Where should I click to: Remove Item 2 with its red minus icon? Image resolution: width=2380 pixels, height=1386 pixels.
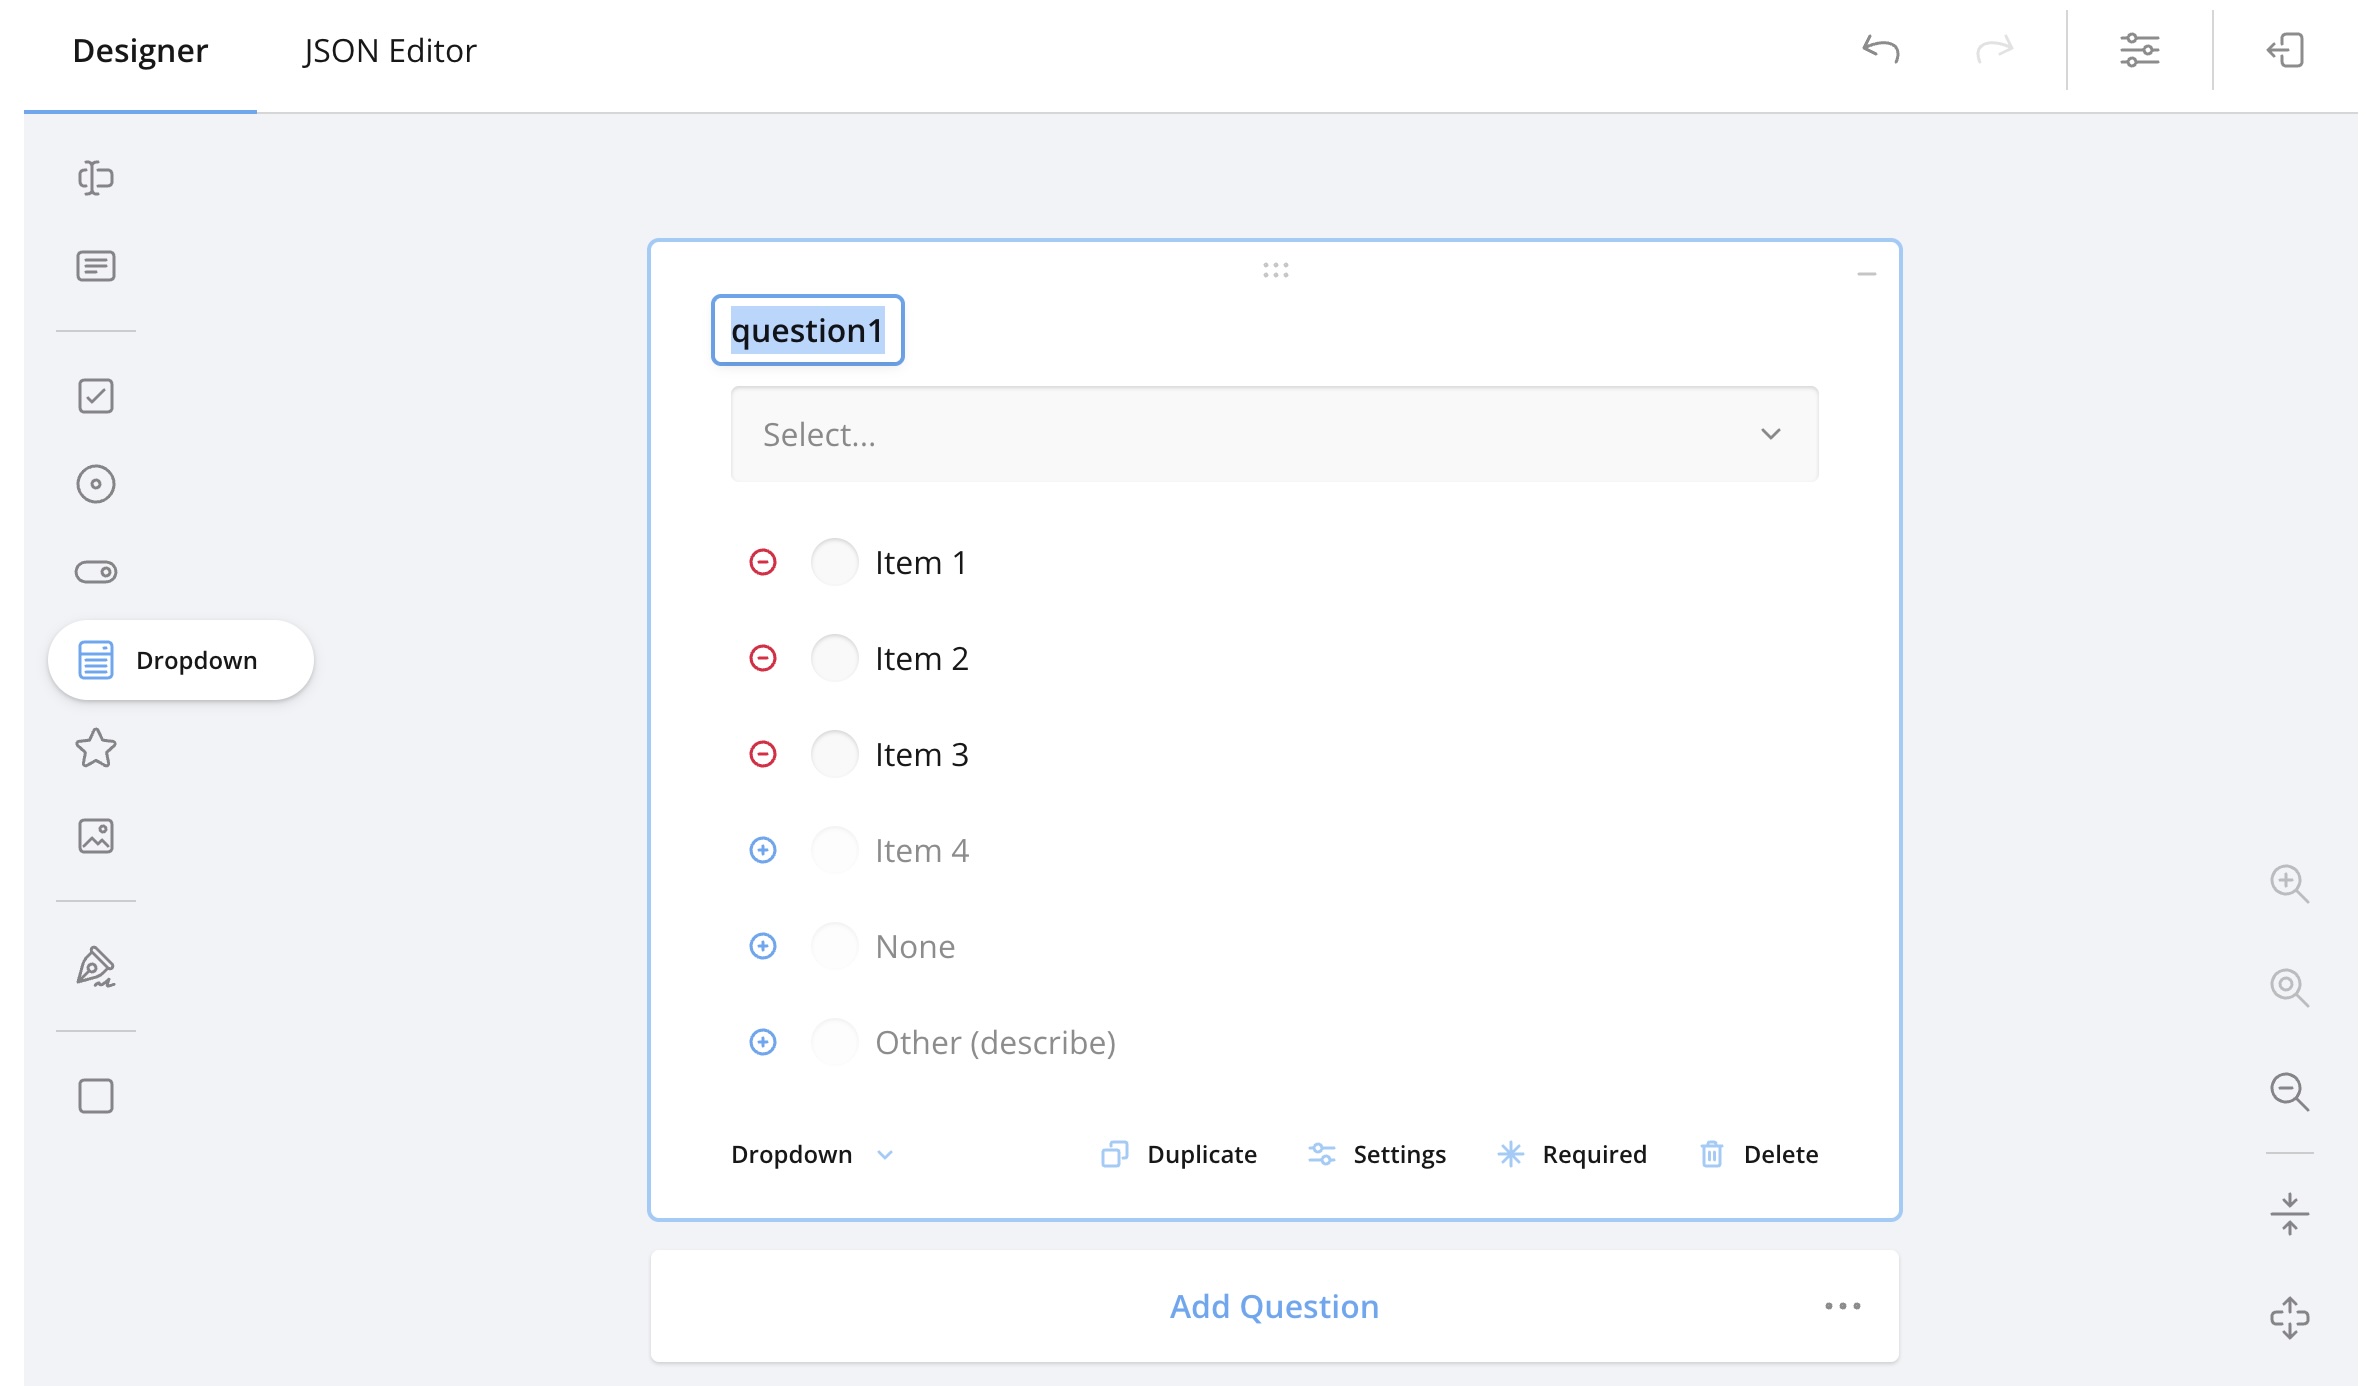[763, 658]
